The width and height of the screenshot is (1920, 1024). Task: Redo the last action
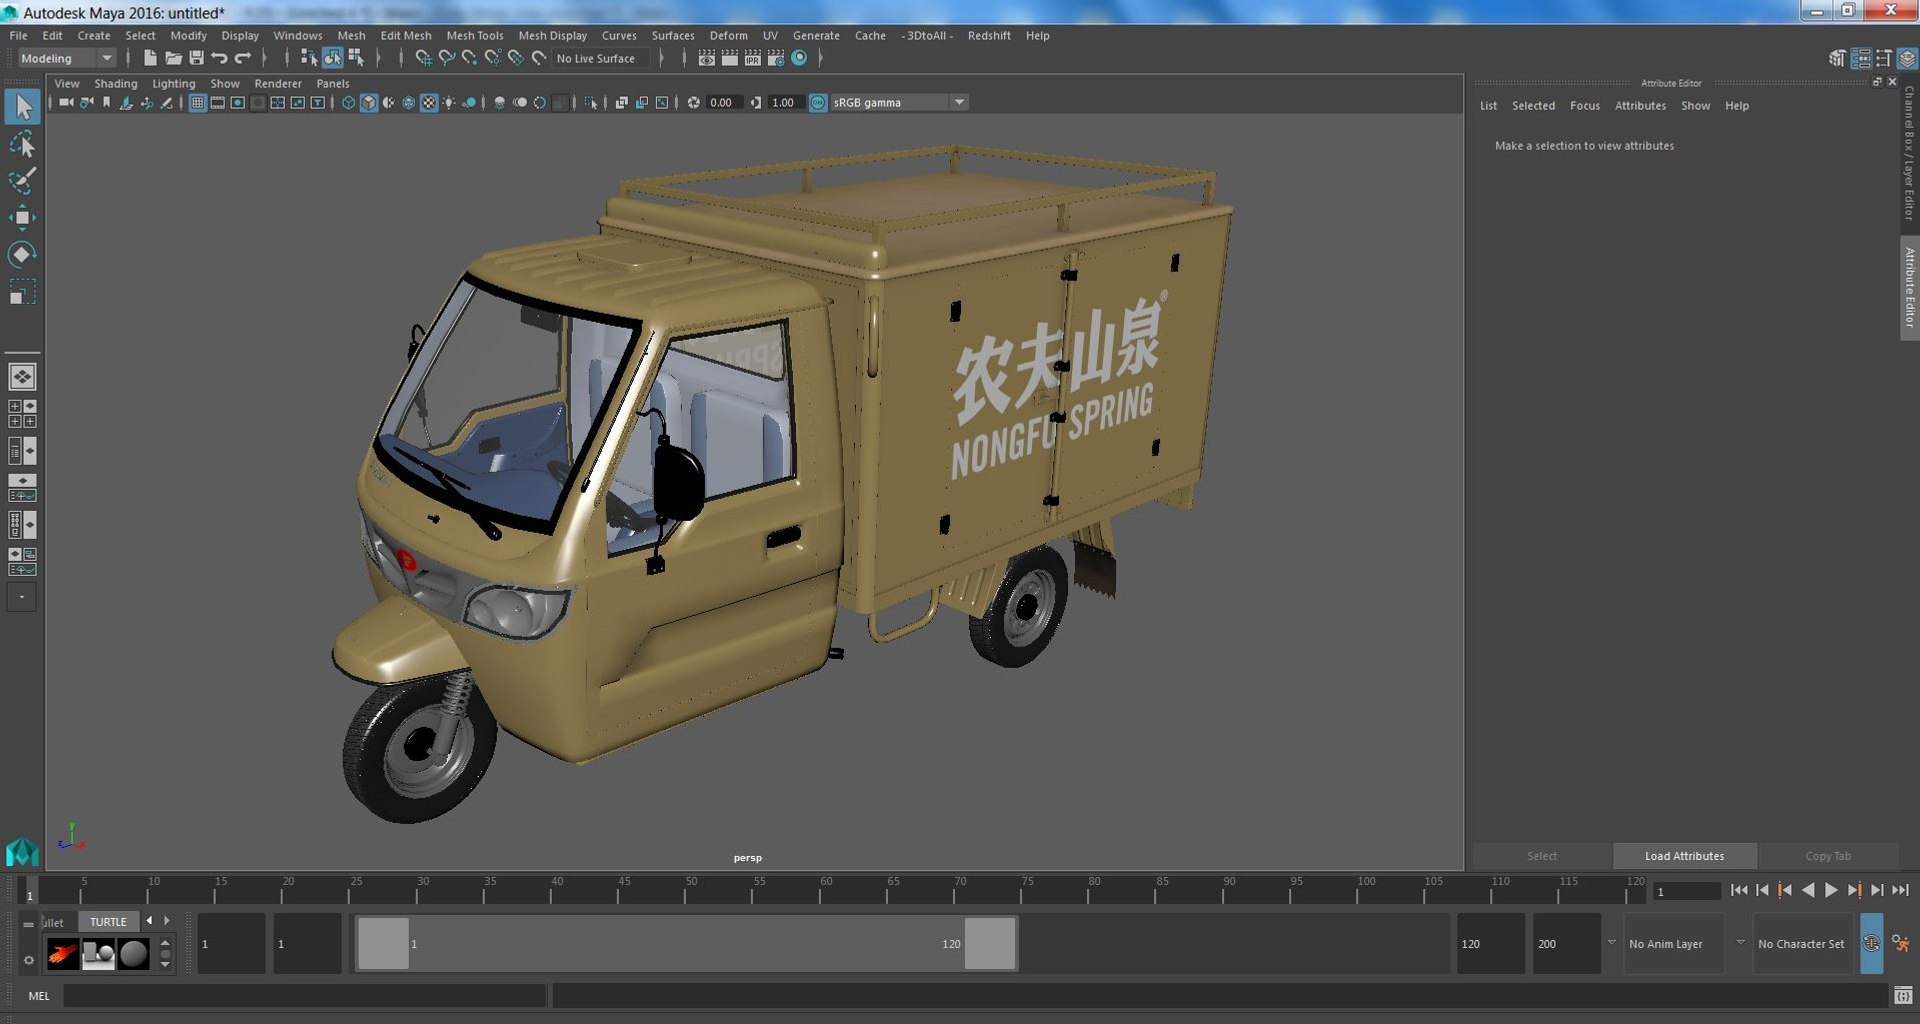[242, 58]
